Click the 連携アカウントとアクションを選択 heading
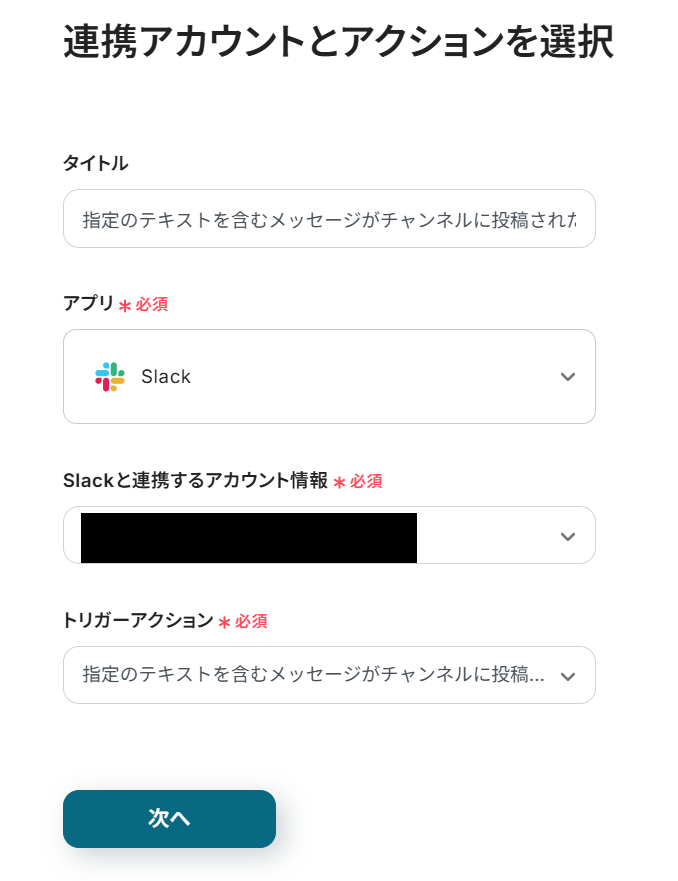 coord(338,43)
